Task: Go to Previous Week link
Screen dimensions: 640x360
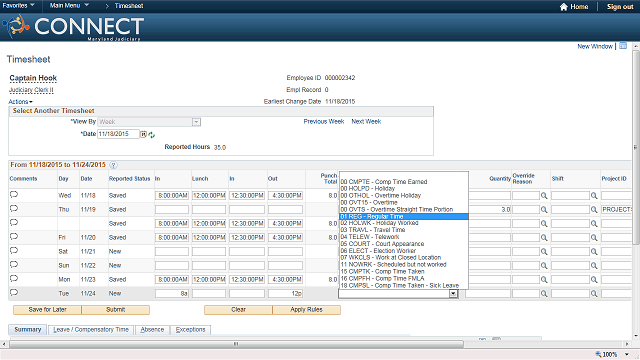Action: click(x=324, y=122)
